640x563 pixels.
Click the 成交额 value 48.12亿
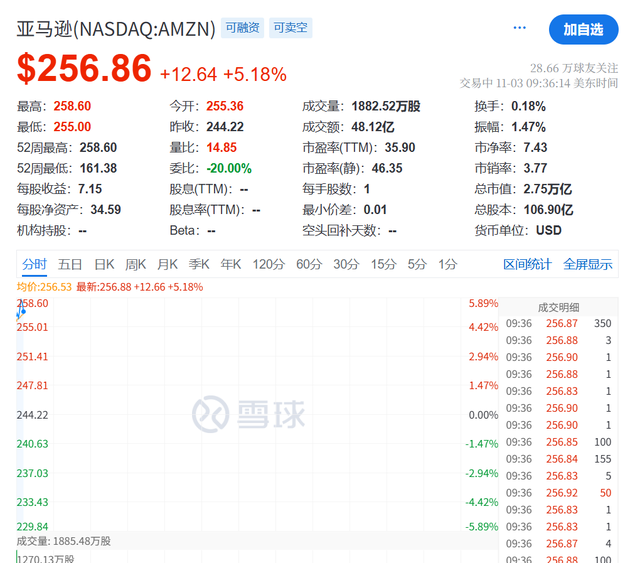[373, 127]
